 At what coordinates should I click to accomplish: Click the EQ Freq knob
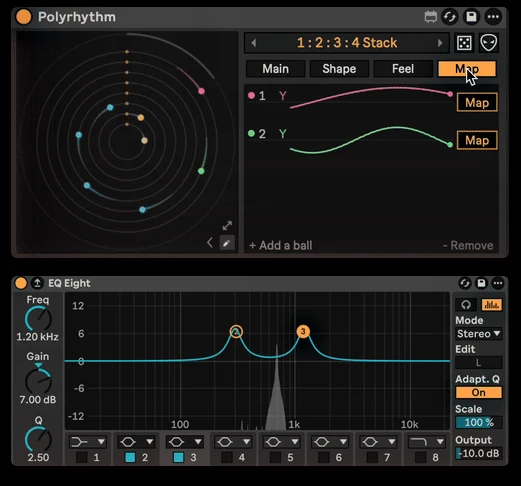coord(38,319)
